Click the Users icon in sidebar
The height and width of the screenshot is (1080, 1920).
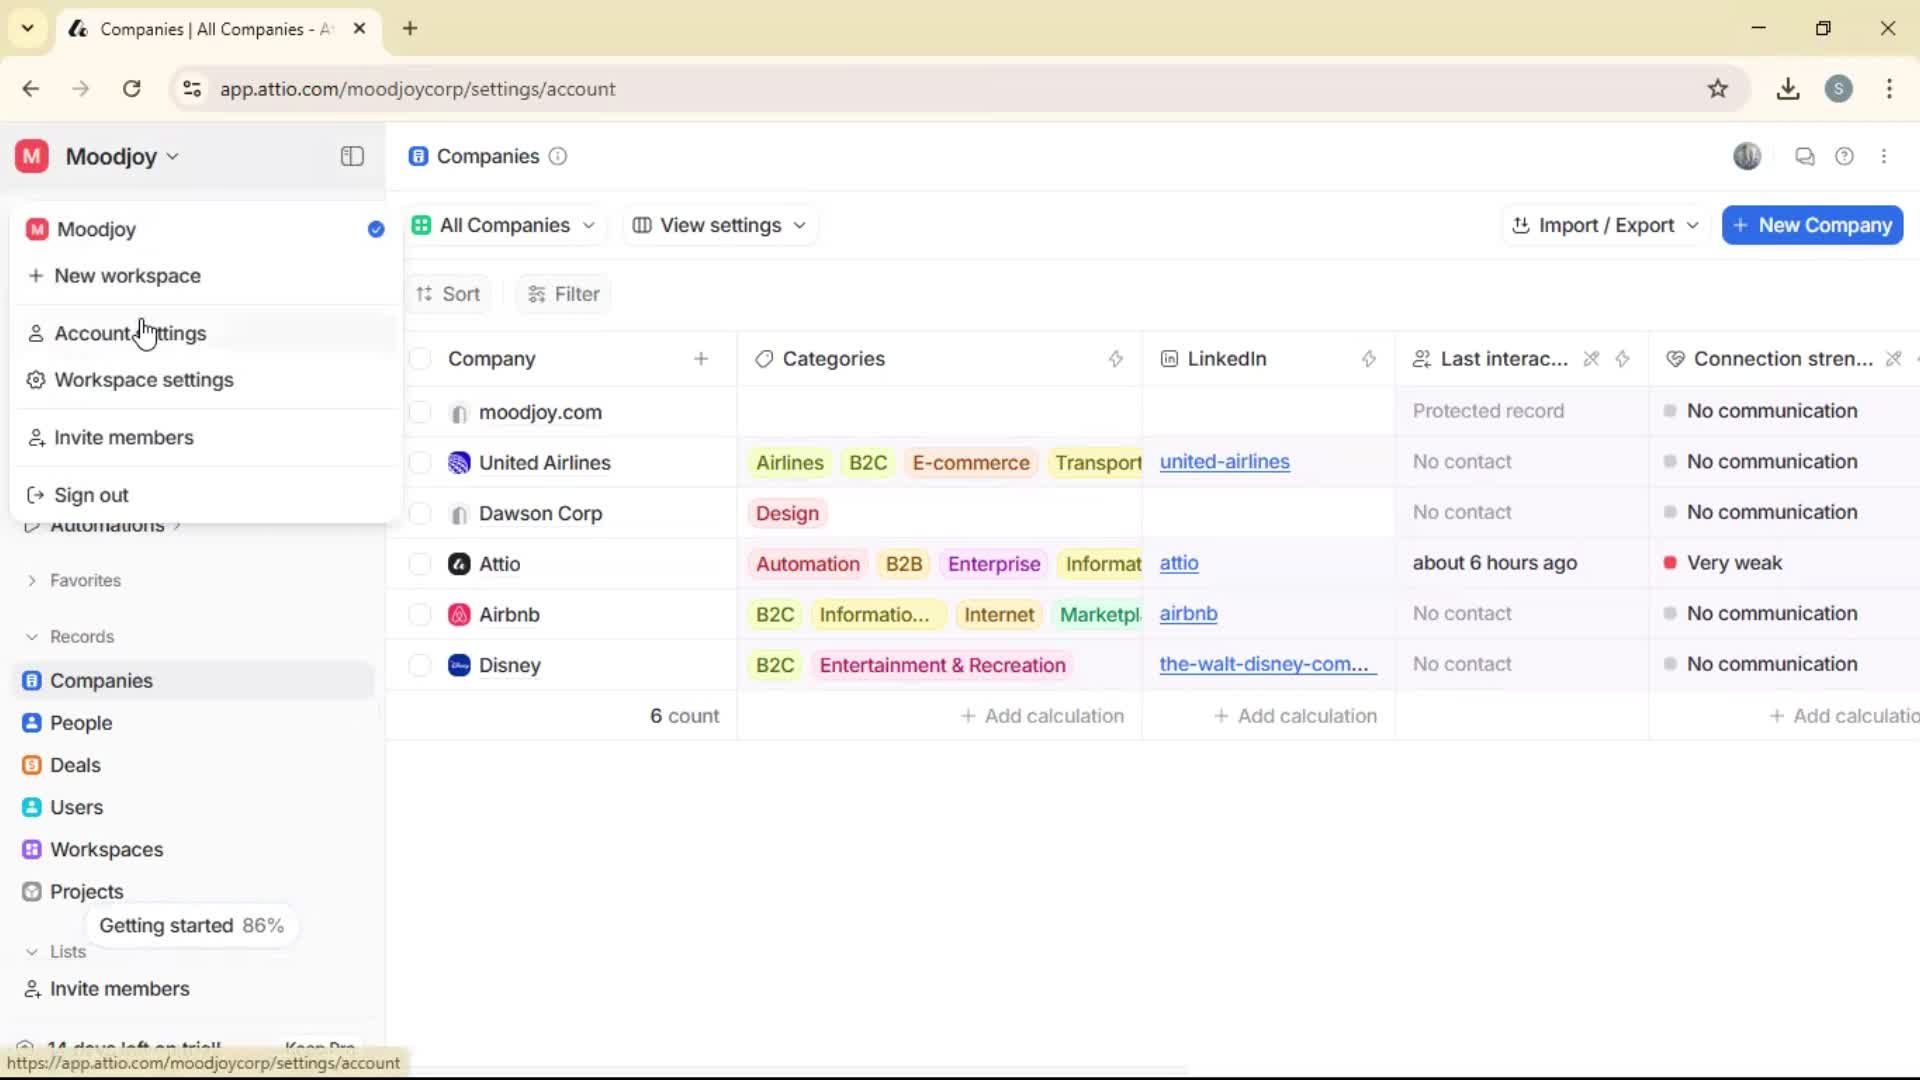[32, 807]
